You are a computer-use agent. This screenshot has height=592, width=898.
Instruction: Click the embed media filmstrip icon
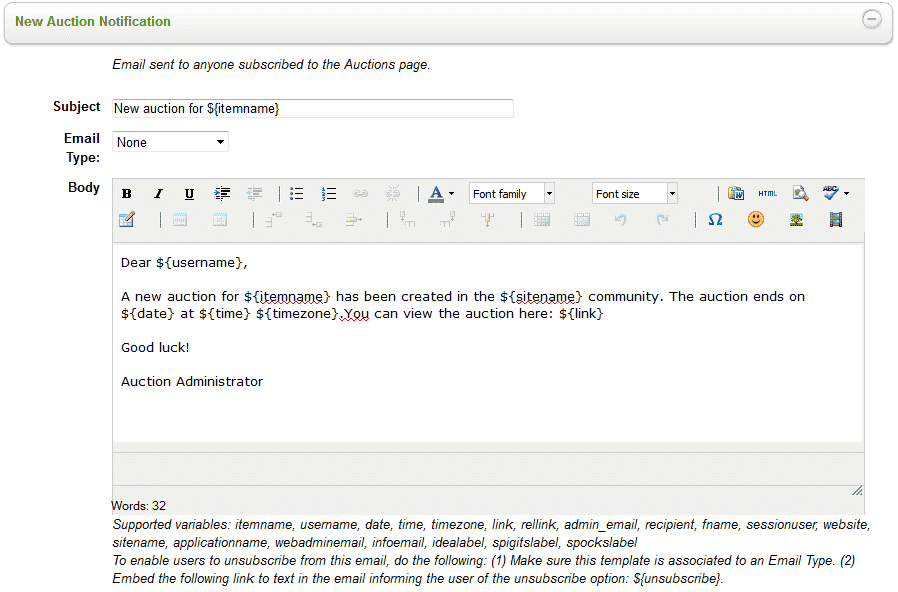coord(836,220)
